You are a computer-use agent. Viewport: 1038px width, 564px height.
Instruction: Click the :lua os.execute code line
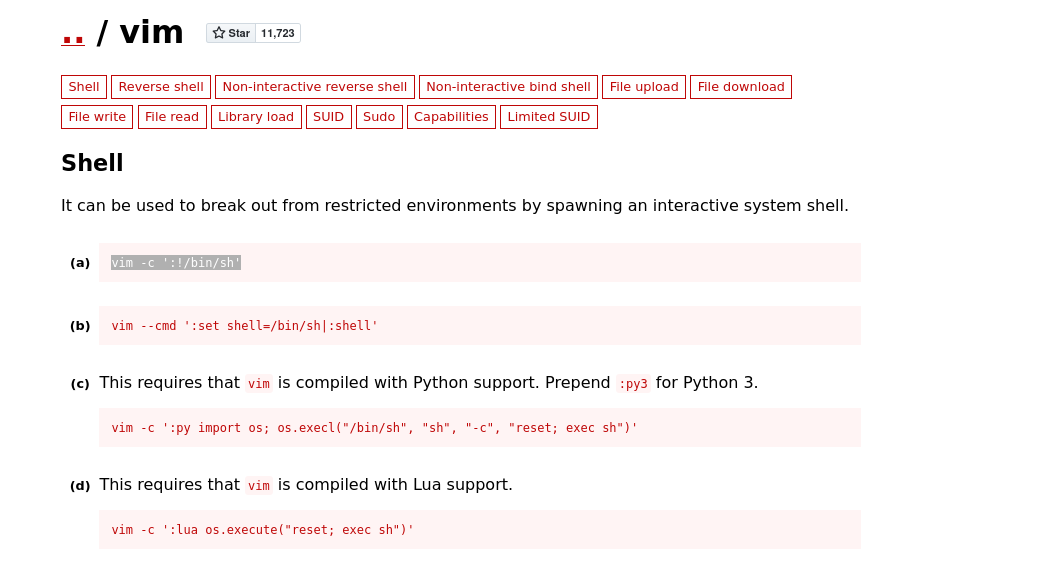click(x=262, y=530)
